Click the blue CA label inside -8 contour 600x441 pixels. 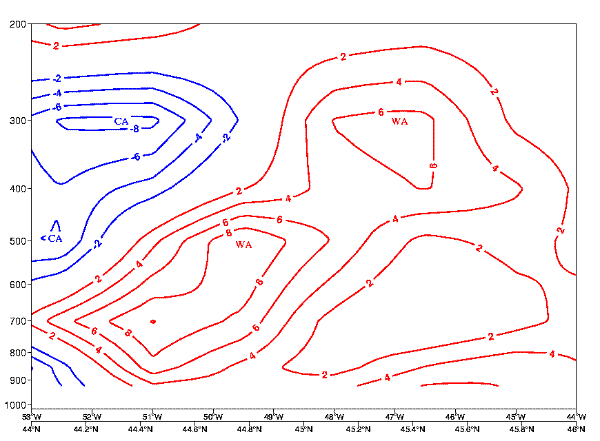point(121,121)
